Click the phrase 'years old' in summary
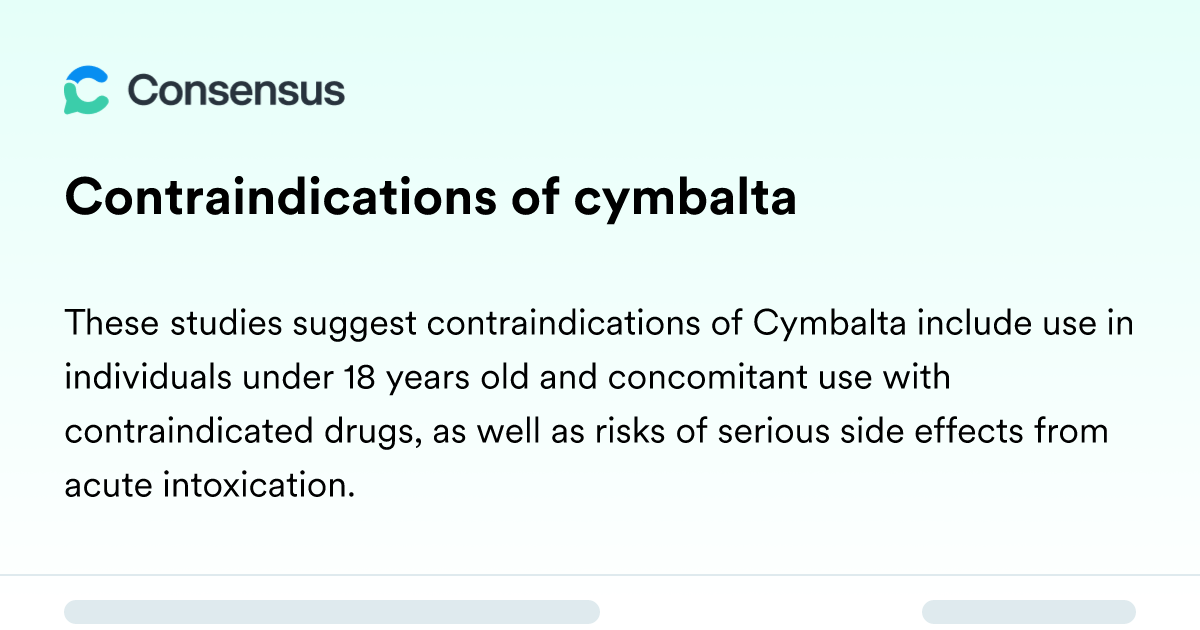The height and width of the screenshot is (630, 1200). click(x=436, y=380)
